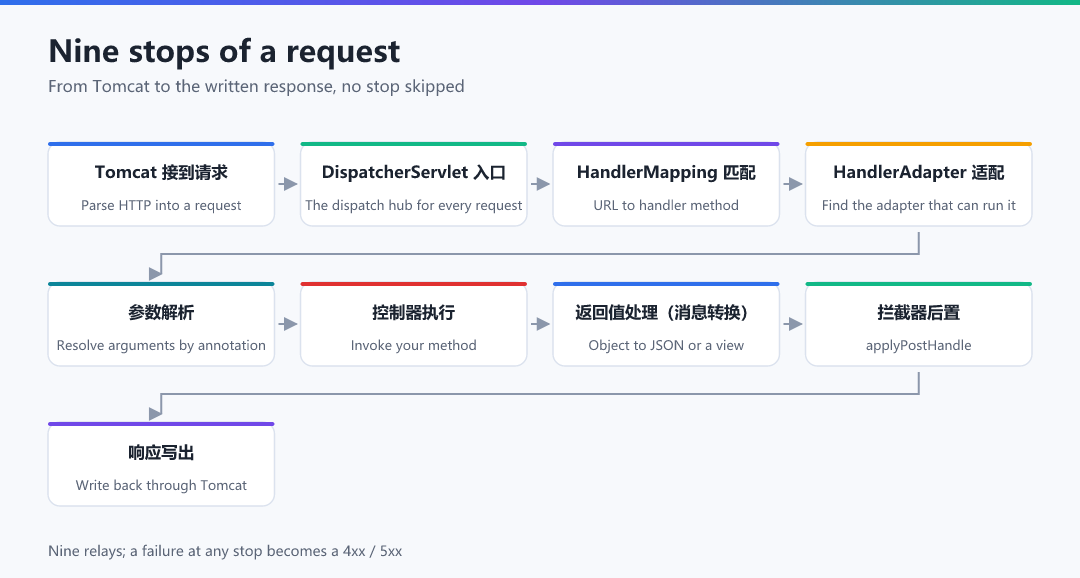Select the subtitle 'From Tomcat to the written response'
The width and height of the screenshot is (1080, 578).
(191, 87)
